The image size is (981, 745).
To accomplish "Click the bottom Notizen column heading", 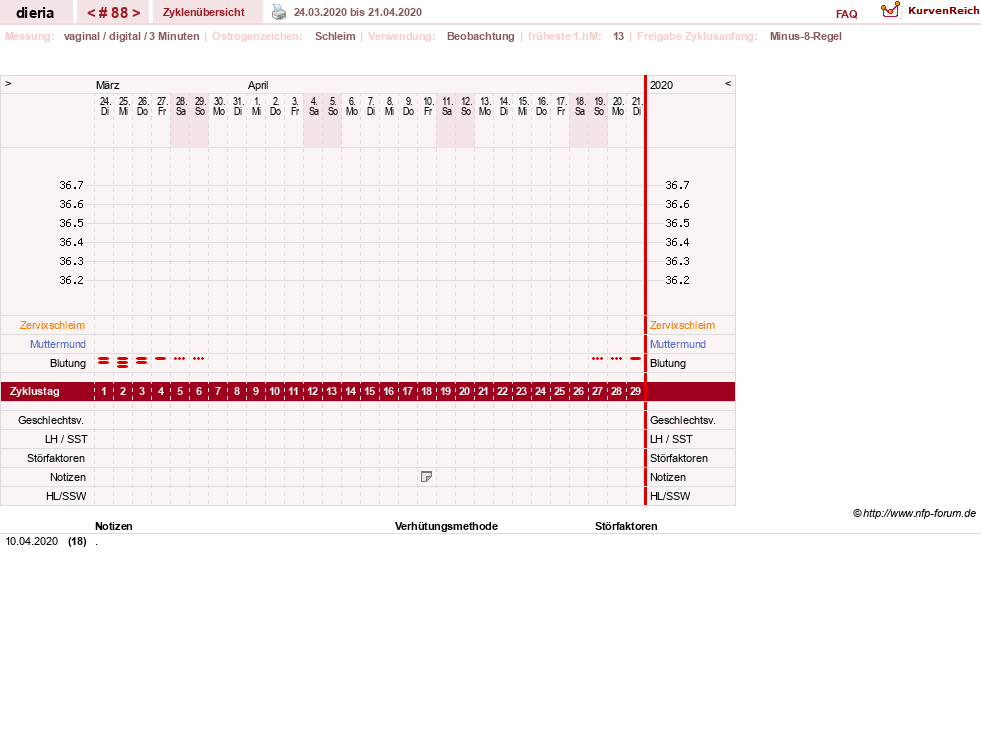I will (x=114, y=526).
